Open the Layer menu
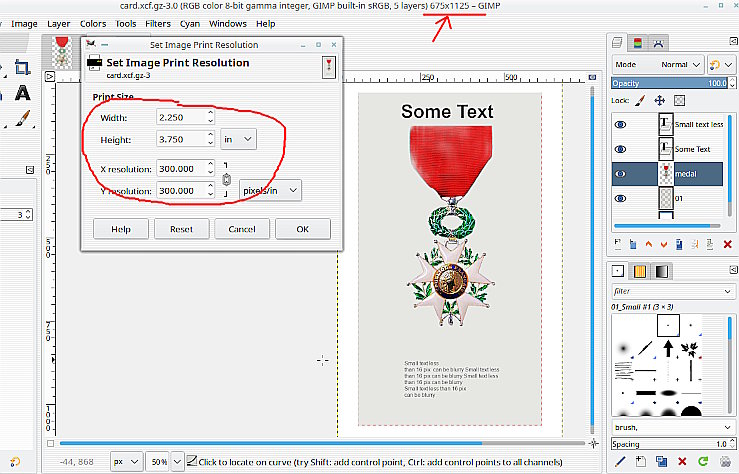The image size is (739, 474). (58, 24)
